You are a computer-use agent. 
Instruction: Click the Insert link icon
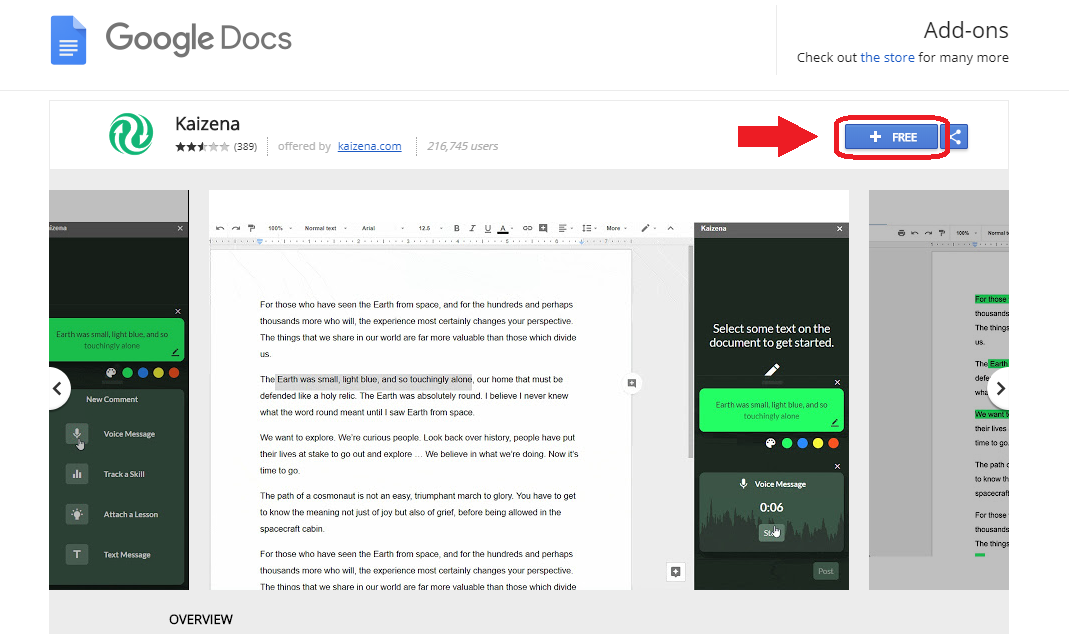527,228
